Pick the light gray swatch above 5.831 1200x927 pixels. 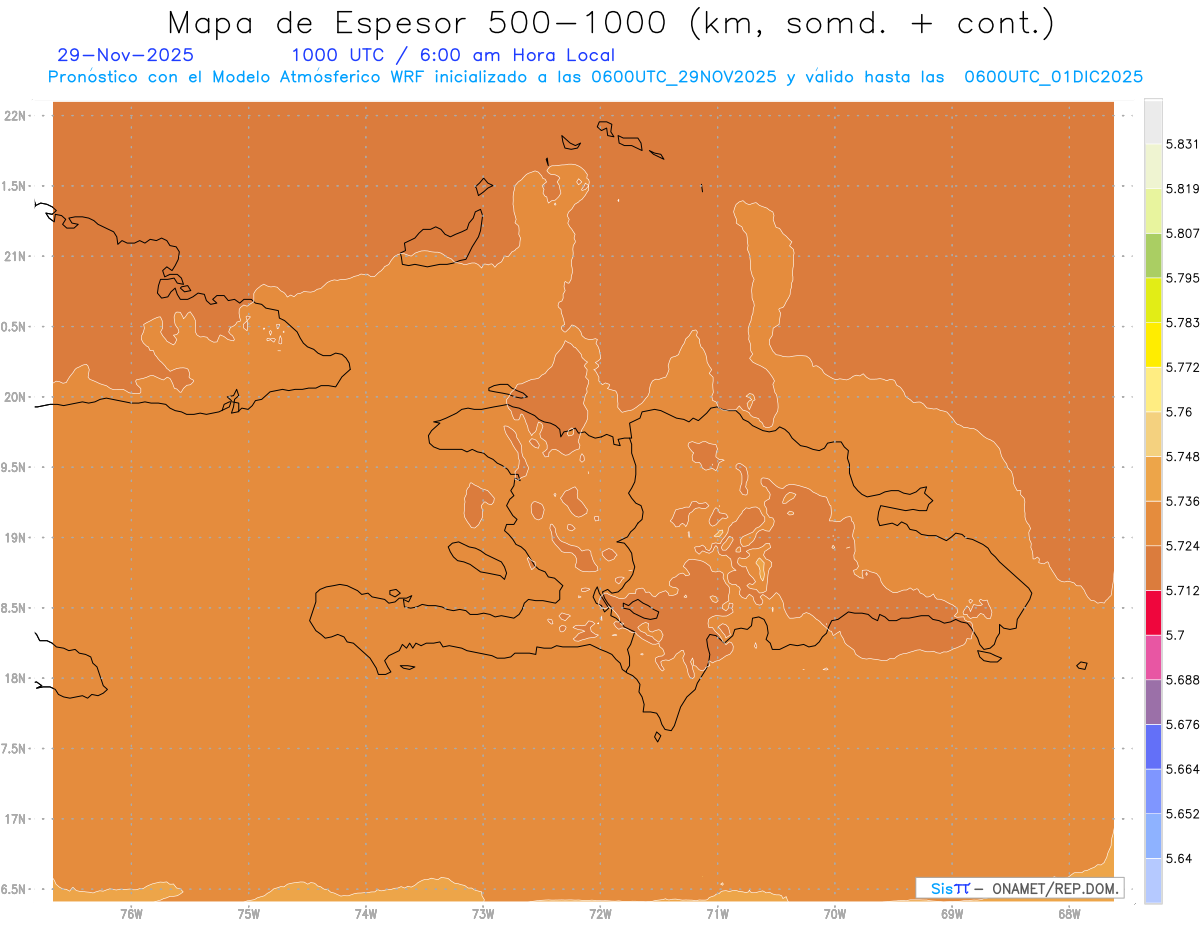coord(1153,121)
